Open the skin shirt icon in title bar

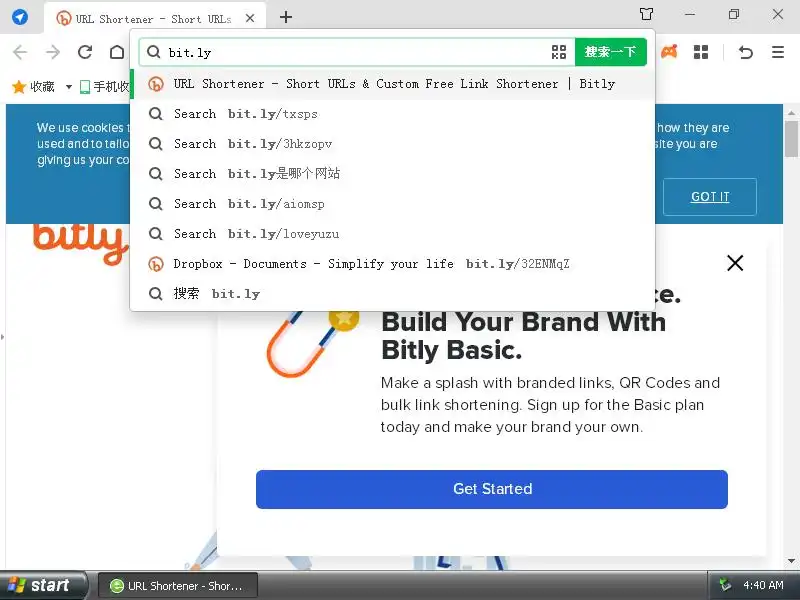coord(646,14)
